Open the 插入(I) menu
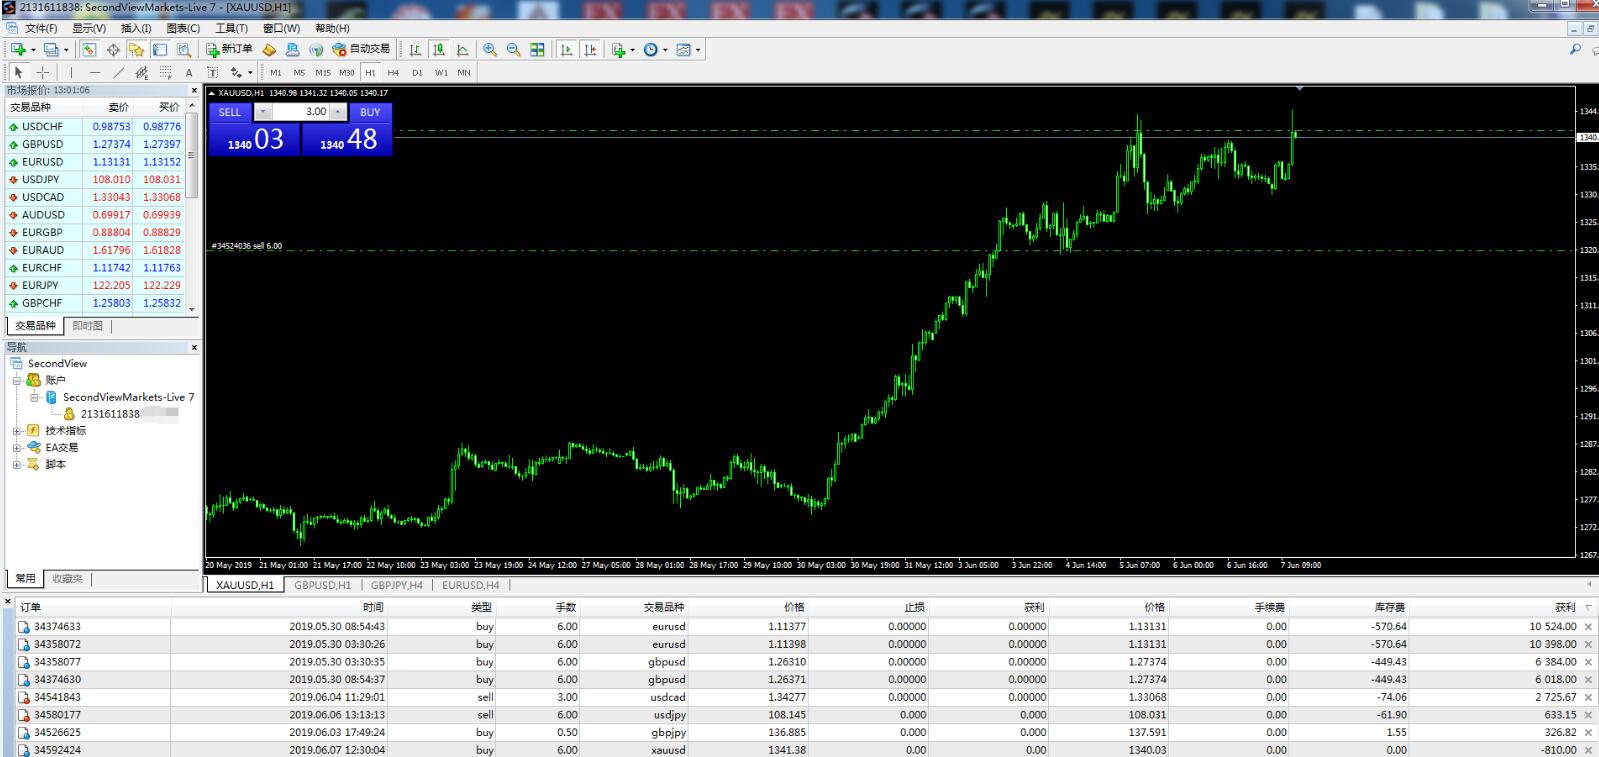1599x757 pixels. (x=136, y=28)
